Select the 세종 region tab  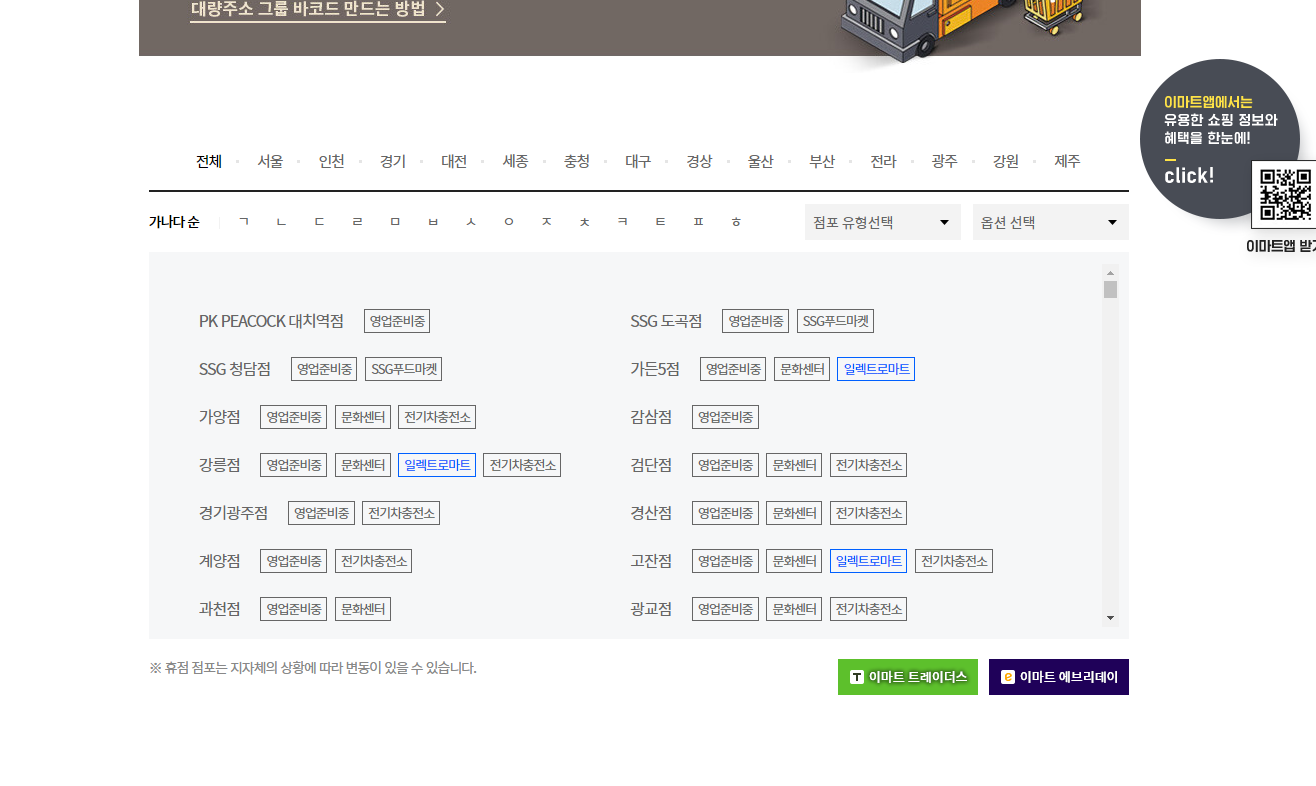coord(515,161)
